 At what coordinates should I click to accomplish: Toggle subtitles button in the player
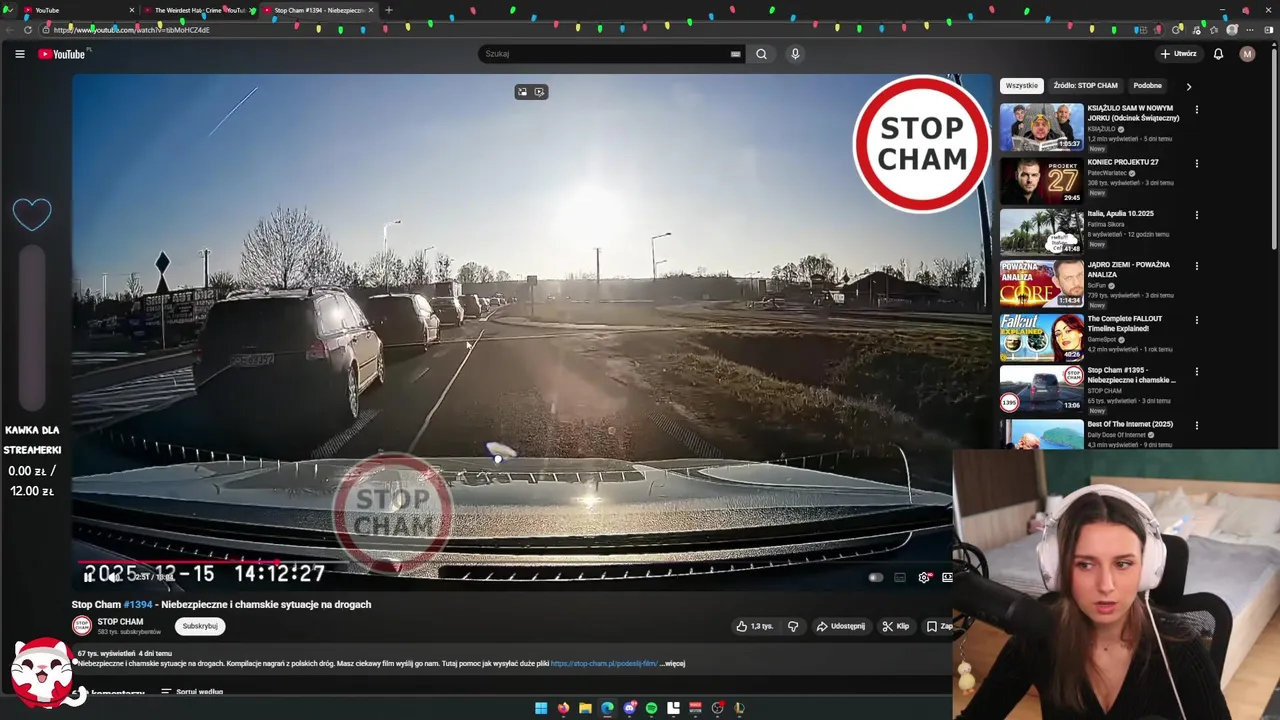pyautogui.click(x=900, y=577)
